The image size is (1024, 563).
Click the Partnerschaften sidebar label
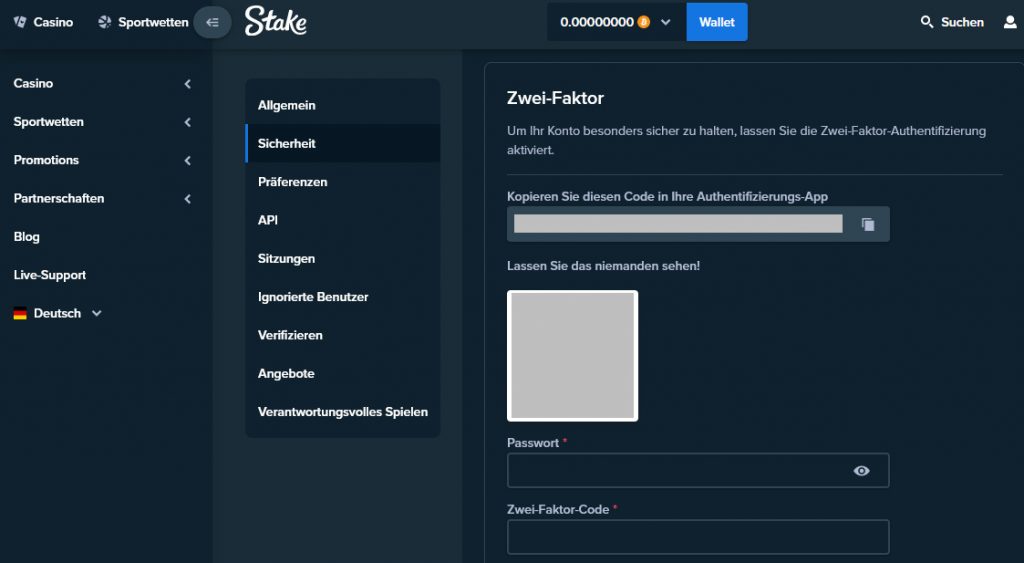[x=59, y=199]
